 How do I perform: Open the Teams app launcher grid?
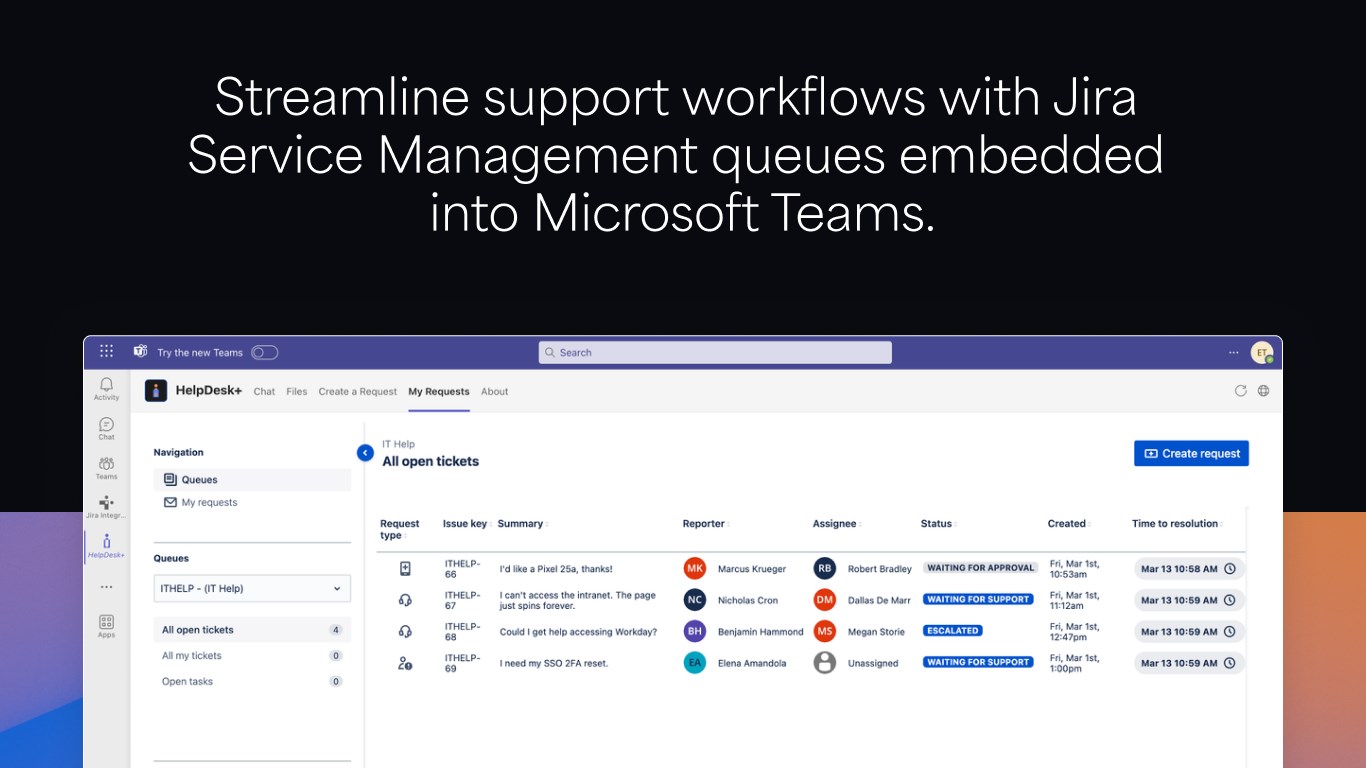pyautogui.click(x=106, y=352)
